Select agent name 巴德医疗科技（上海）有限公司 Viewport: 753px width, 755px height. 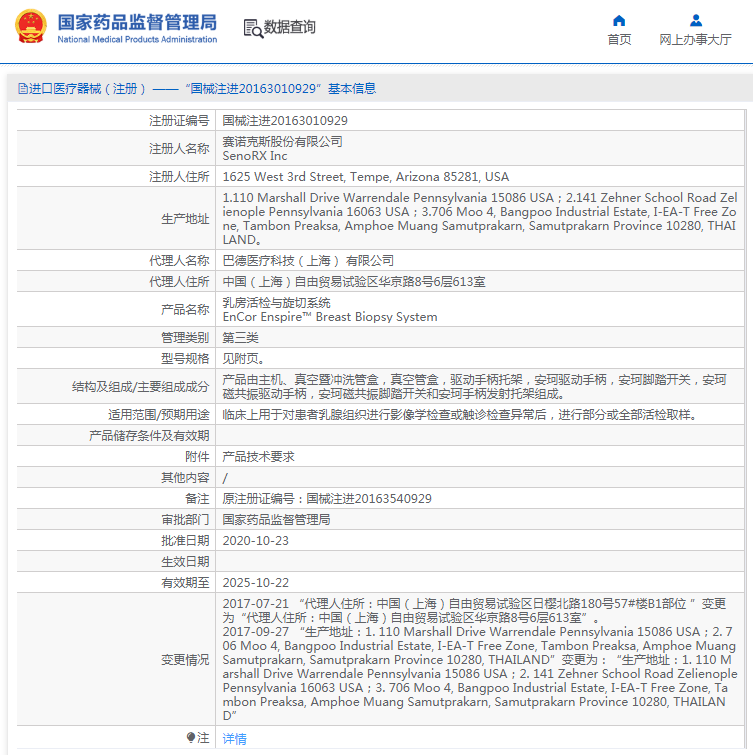point(308,260)
